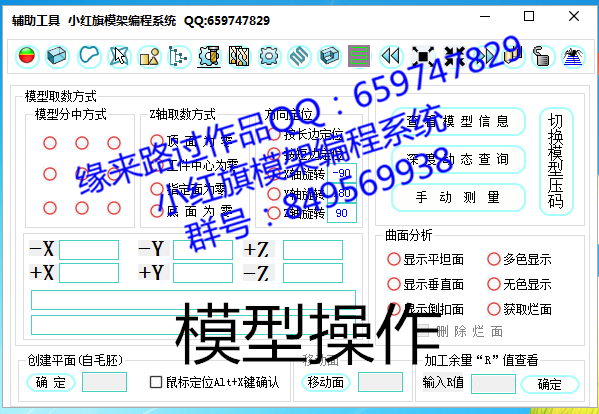Click the collapse inward arrows icon
The height and width of the screenshot is (414, 599).
455,56
